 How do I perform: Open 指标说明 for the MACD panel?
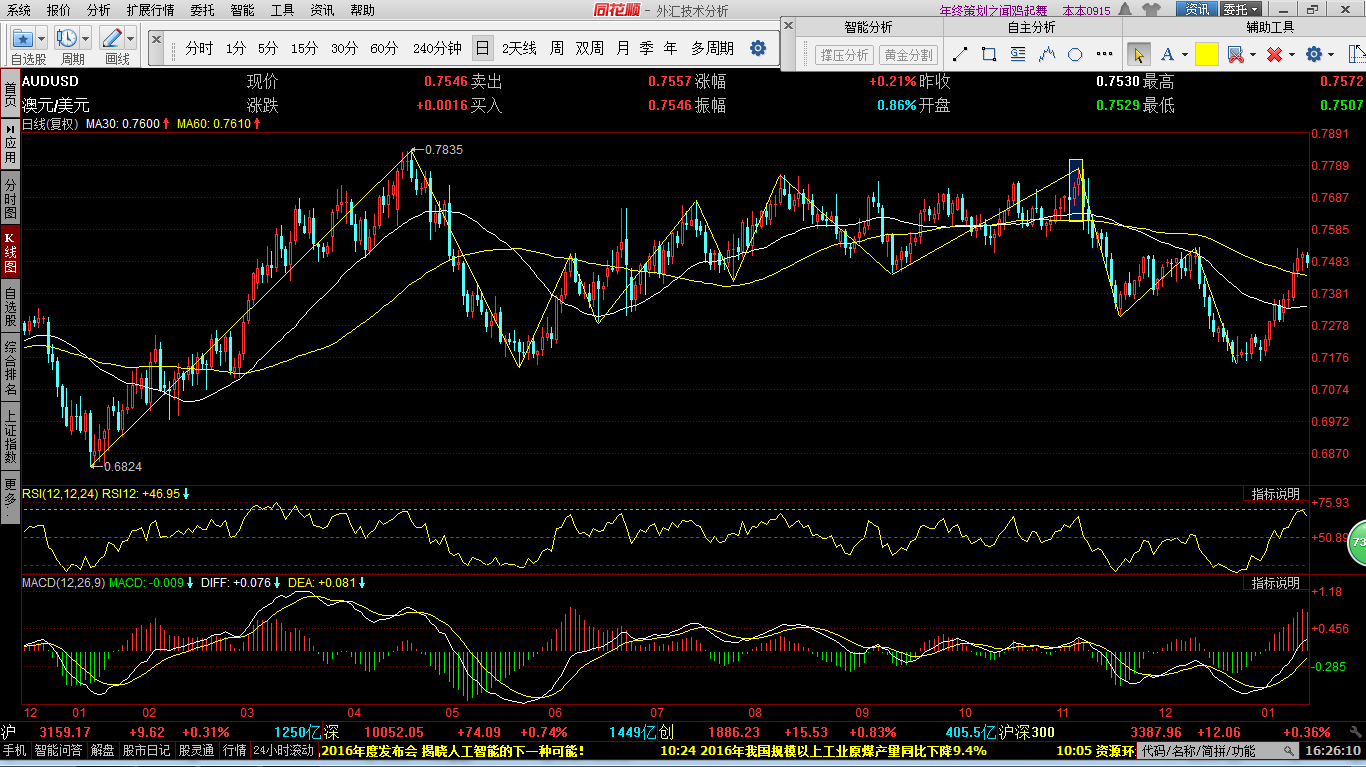click(x=1275, y=582)
